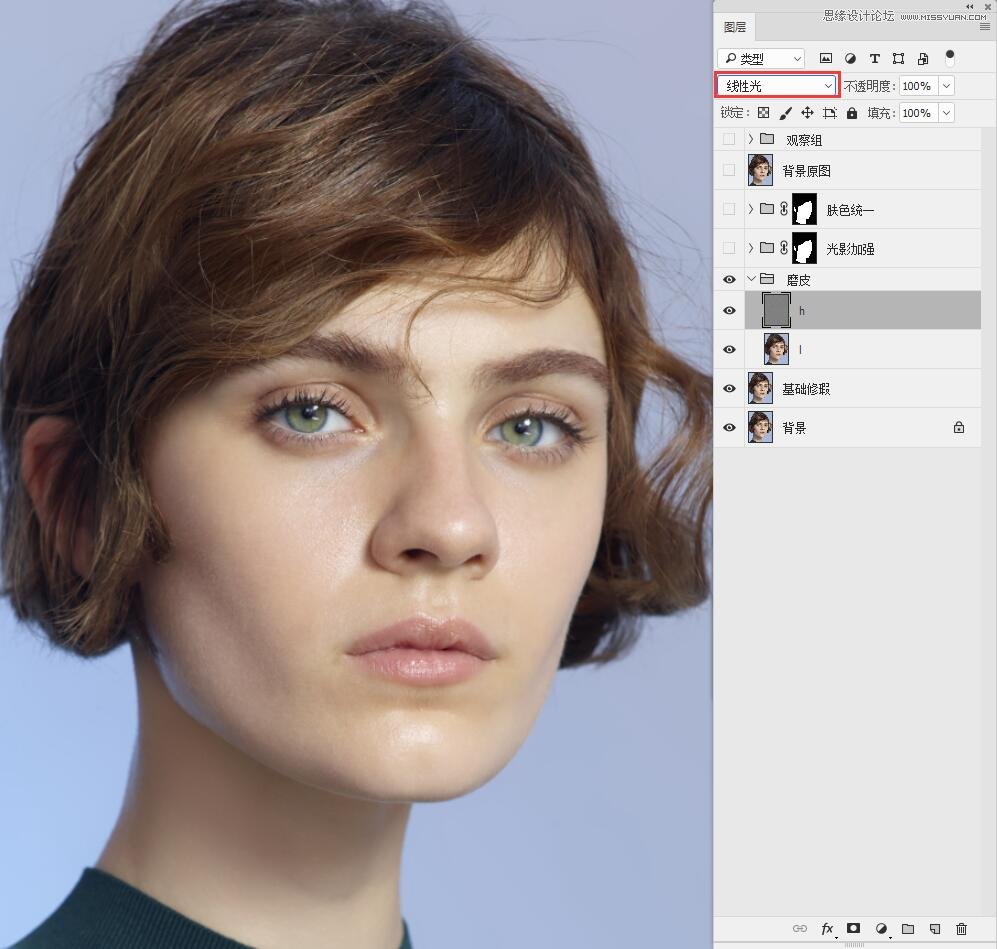
Task: Click the lock icon on 背景 layer
Action: pyautogui.click(x=959, y=428)
